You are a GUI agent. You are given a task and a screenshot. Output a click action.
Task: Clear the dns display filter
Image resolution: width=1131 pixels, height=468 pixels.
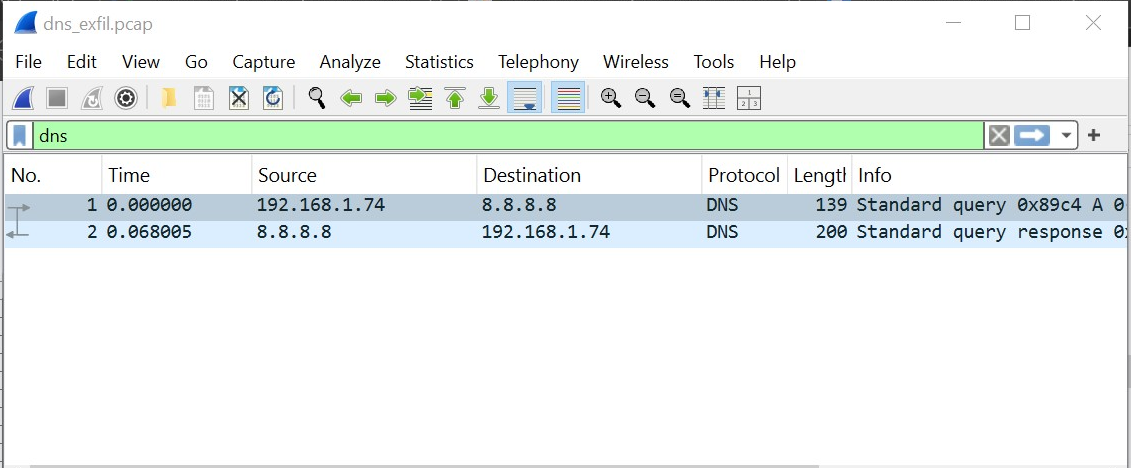tap(998, 136)
